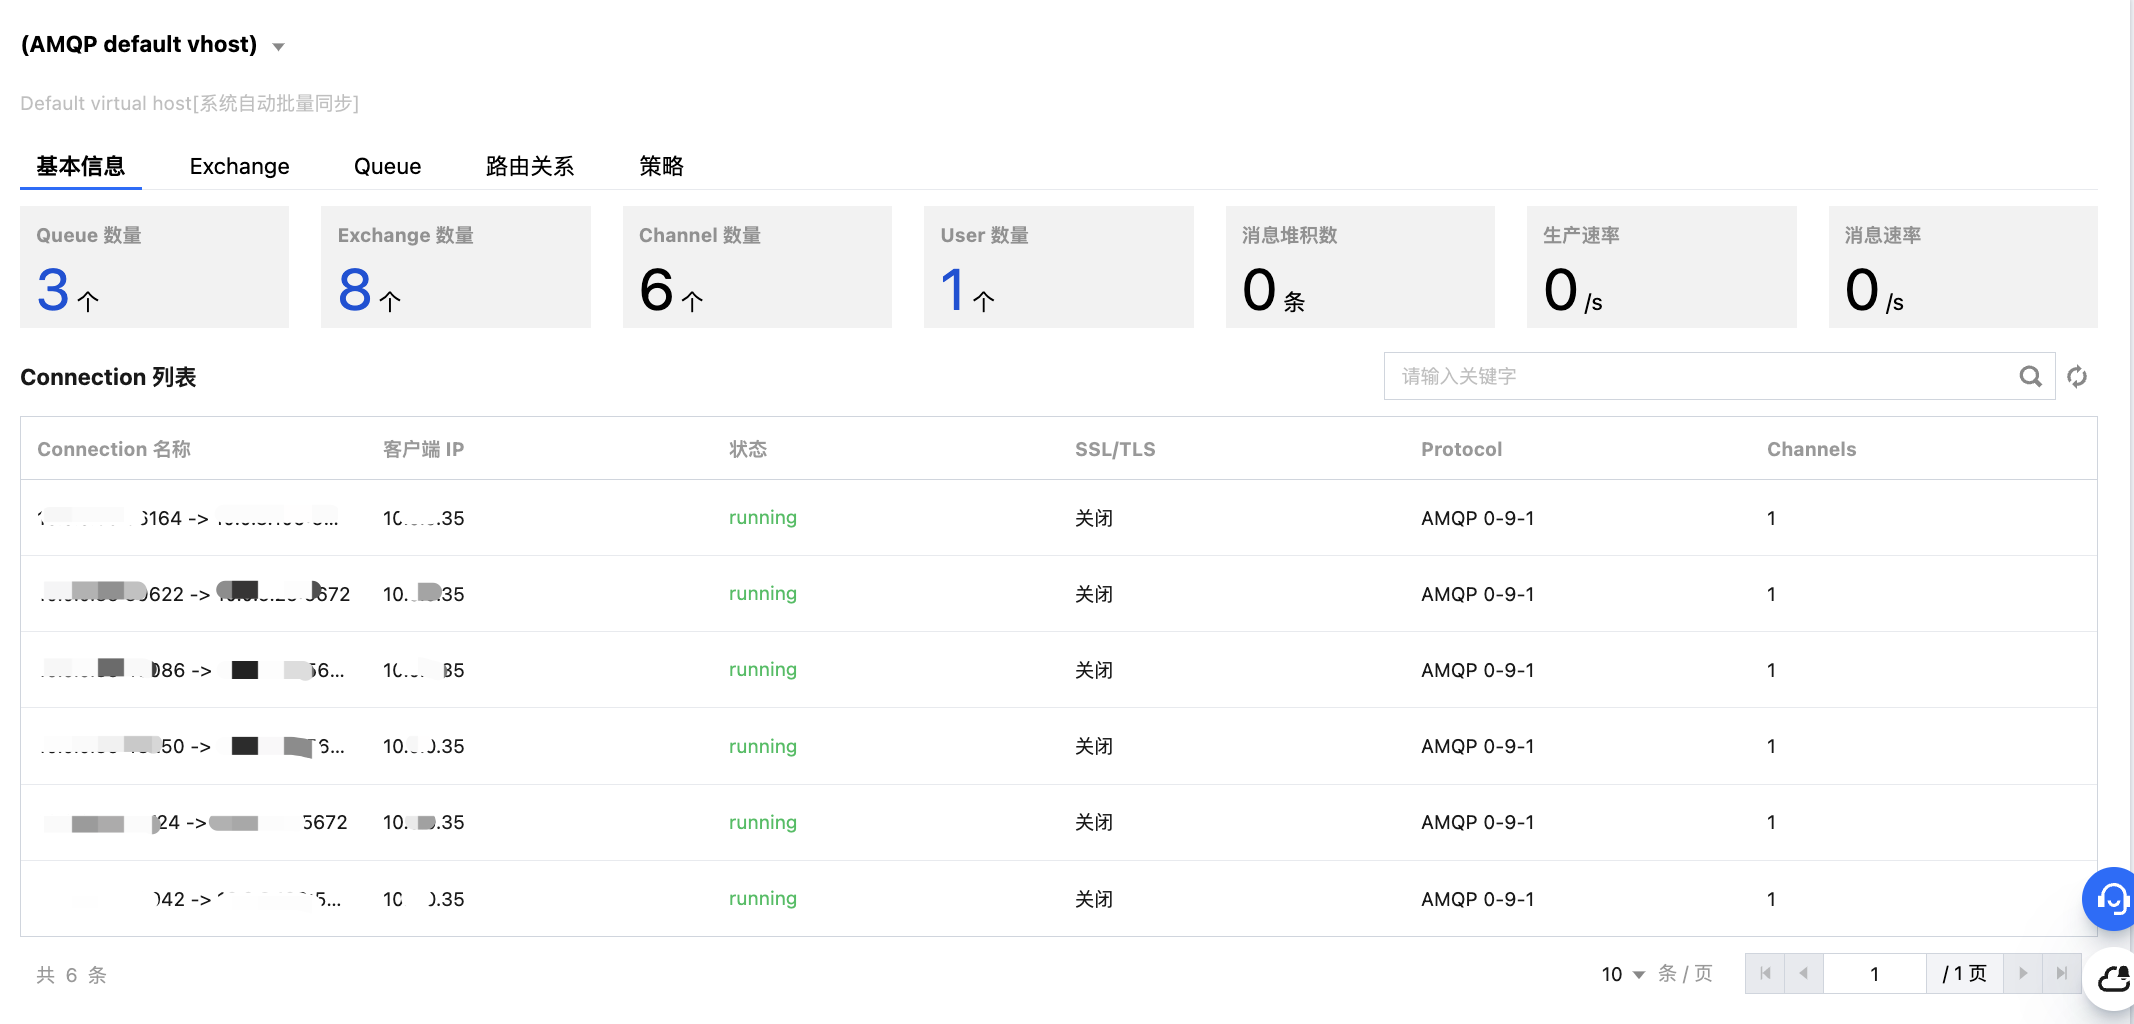Screen dimensions: 2134x1024
Task: Click the 消息堆积数 card value
Action: 1259,290
